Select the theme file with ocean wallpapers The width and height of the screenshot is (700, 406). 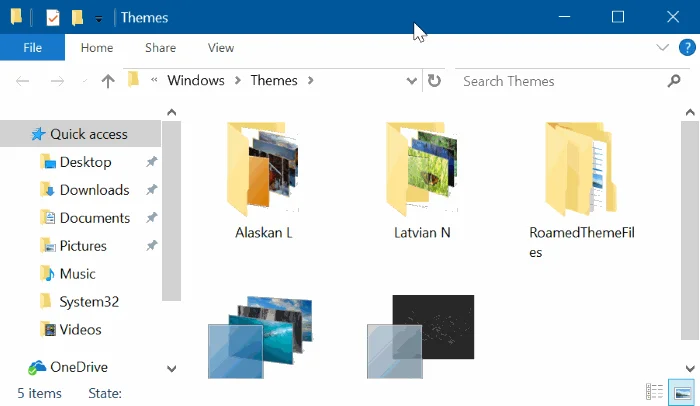click(x=260, y=337)
